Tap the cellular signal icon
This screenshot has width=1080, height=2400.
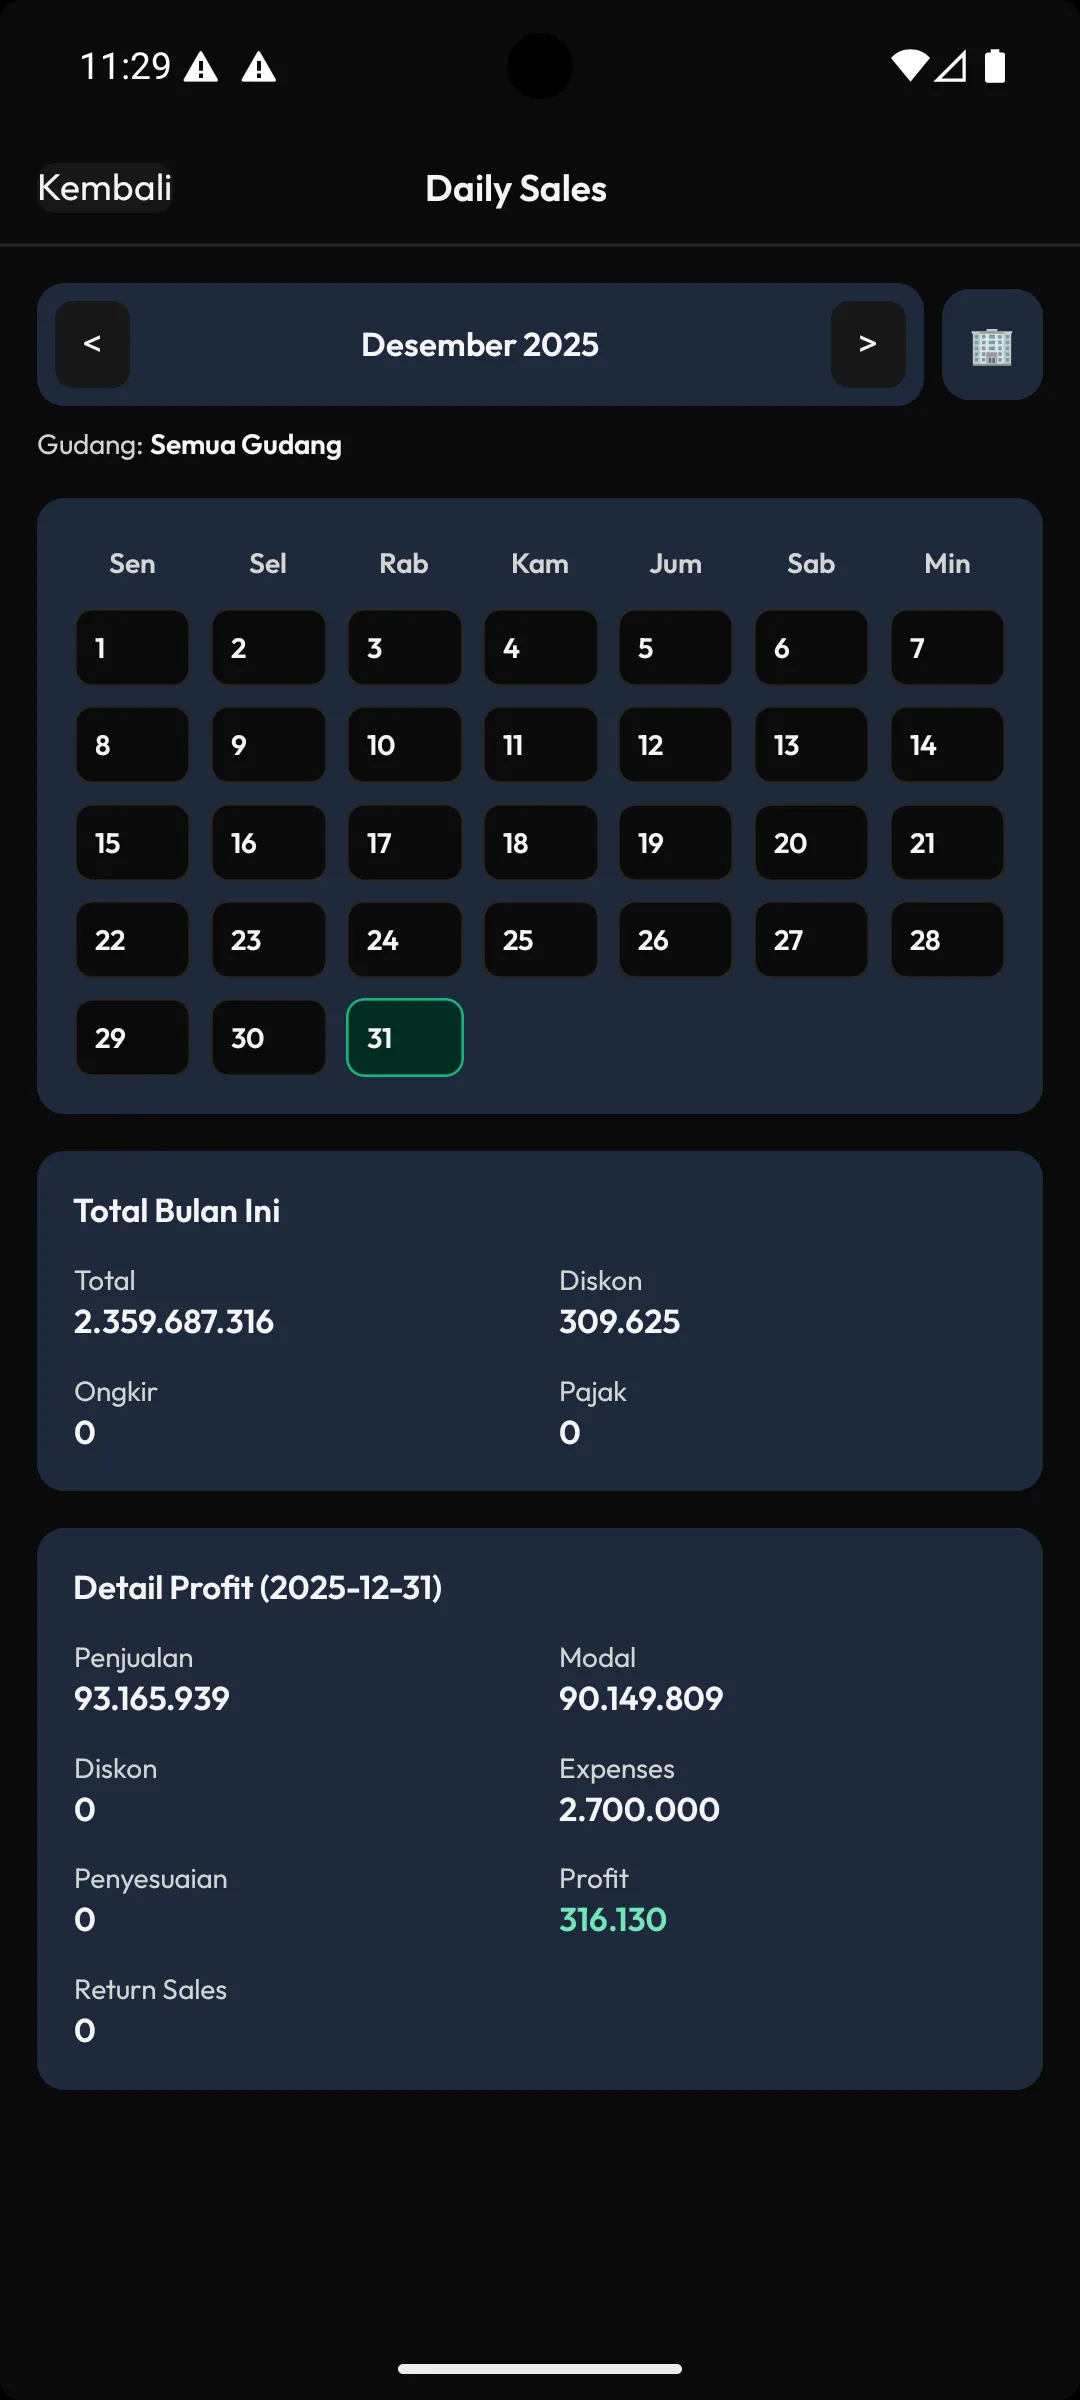coord(950,66)
